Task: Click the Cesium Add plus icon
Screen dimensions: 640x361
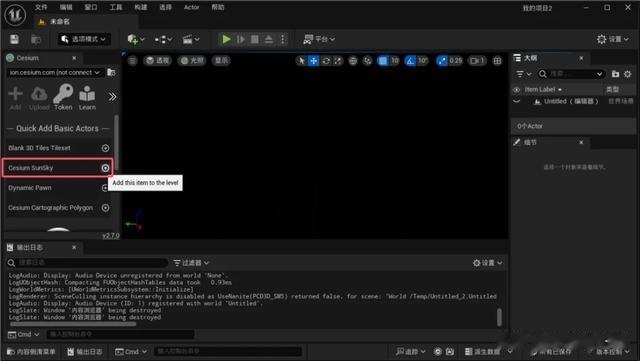Action: coord(16,98)
